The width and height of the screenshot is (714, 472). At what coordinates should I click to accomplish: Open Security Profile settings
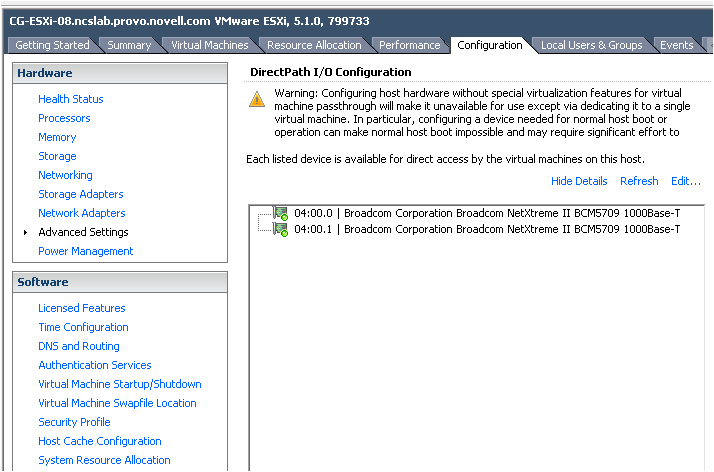pyautogui.click(x=74, y=422)
